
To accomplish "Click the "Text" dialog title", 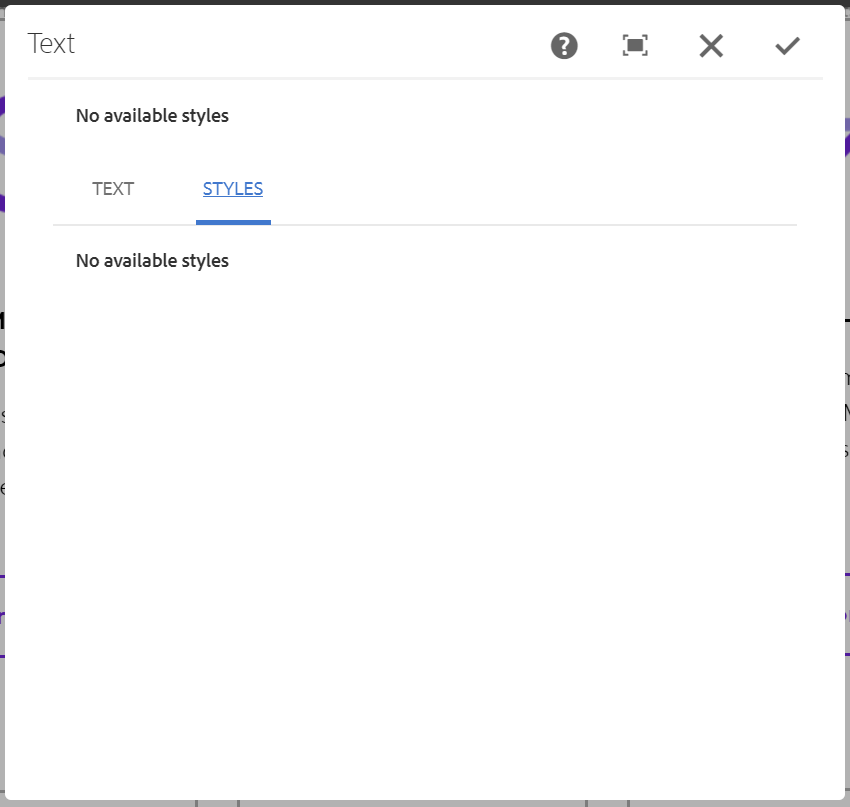I will (x=51, y=43).
